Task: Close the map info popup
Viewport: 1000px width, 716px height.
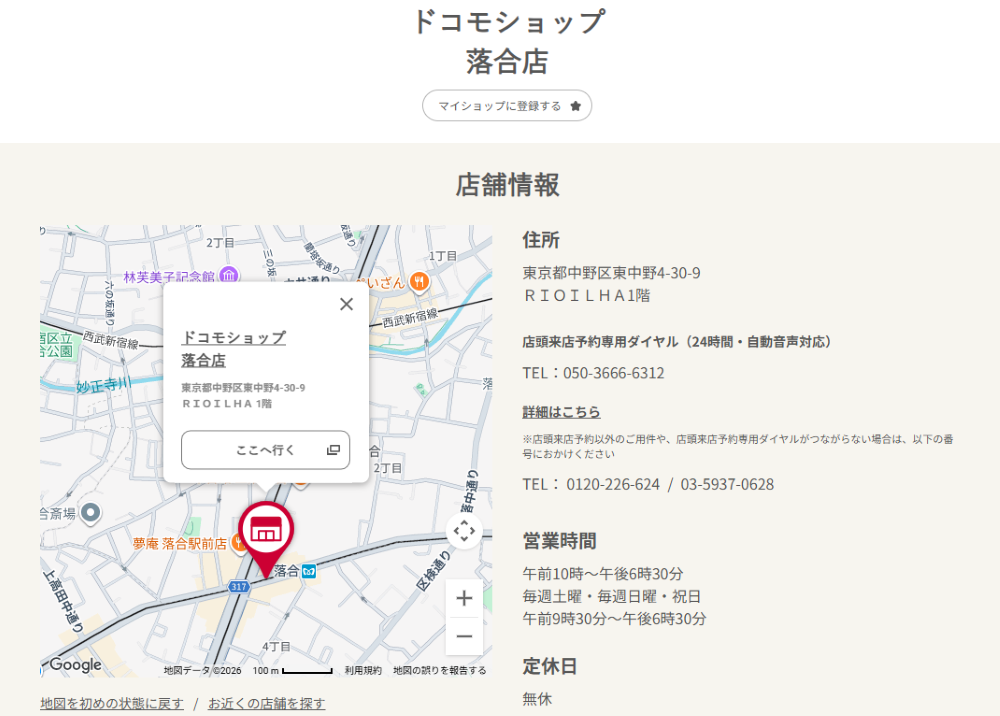Action: [346, 304]
